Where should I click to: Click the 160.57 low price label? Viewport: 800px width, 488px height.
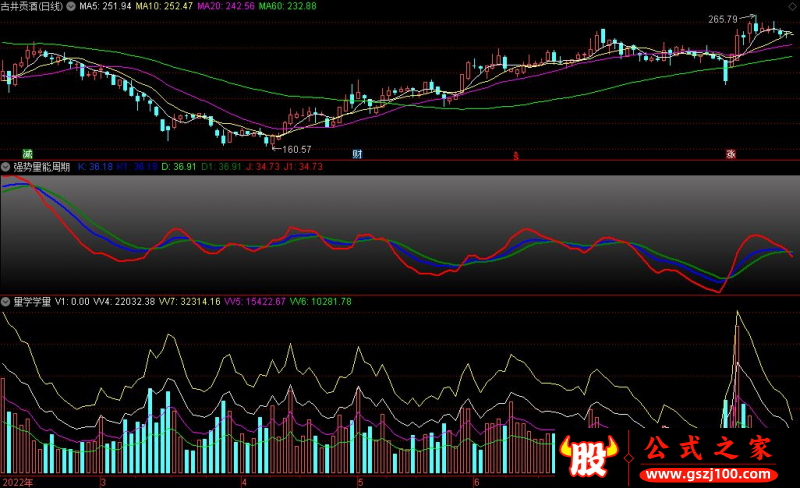297,150
